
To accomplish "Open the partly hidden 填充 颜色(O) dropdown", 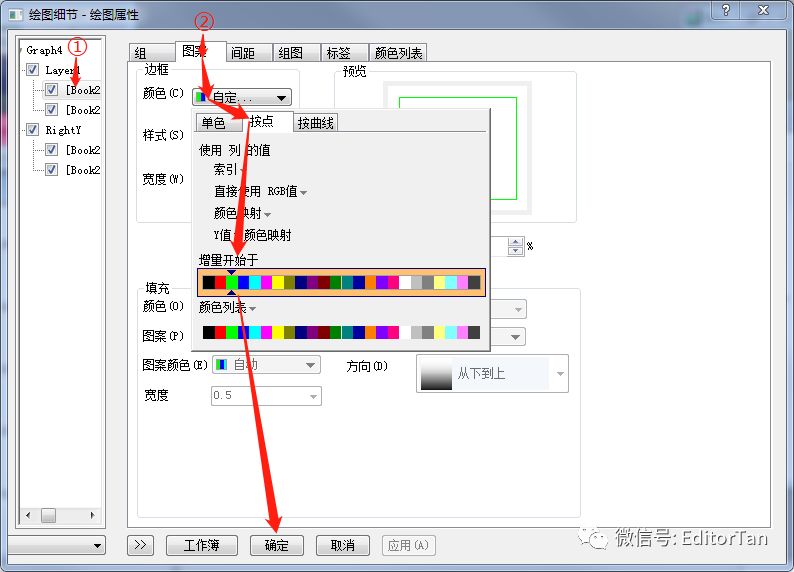I will pyautogui.click(x=518, y=309).
